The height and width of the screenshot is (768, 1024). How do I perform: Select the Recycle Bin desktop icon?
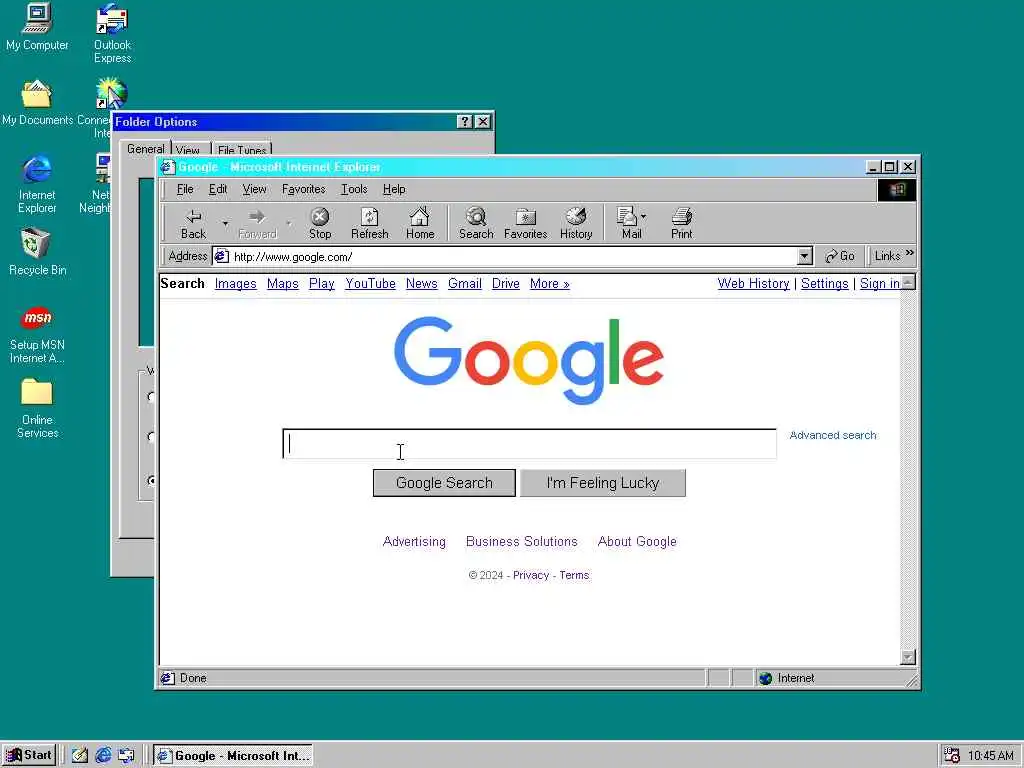(37, 251)
